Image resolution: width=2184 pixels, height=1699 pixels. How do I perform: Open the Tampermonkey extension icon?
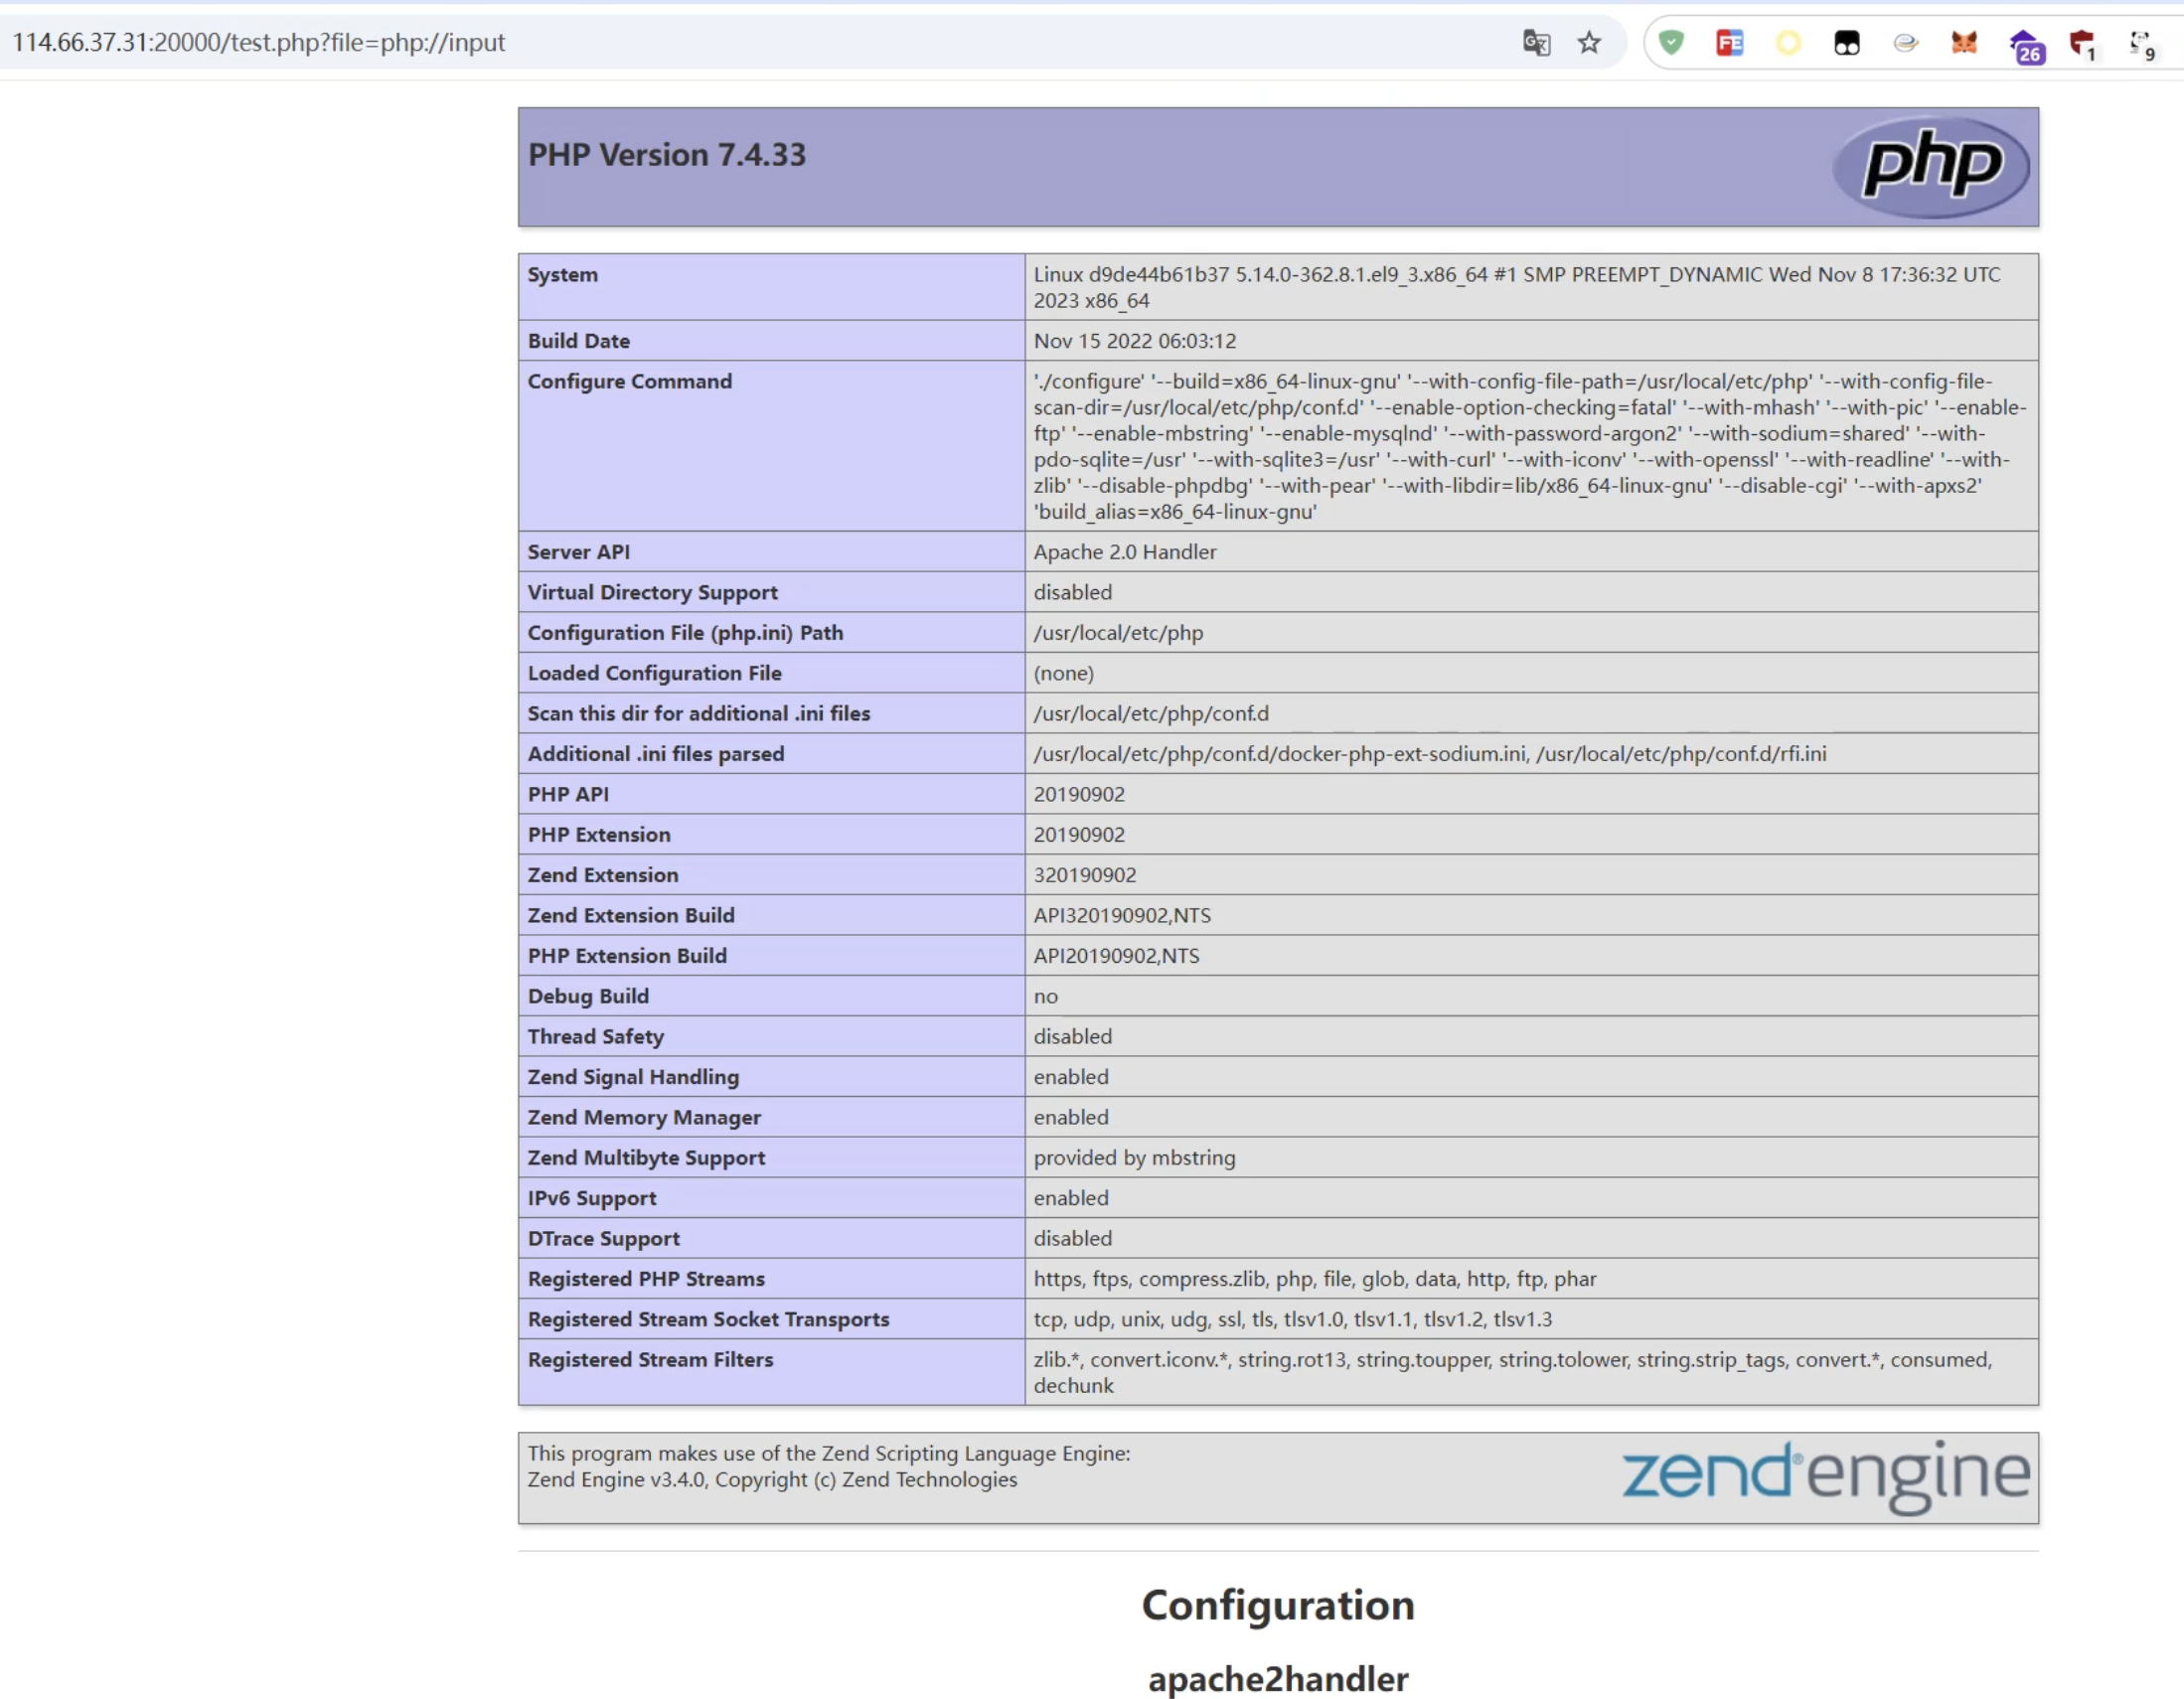(x=1847, y=43)
